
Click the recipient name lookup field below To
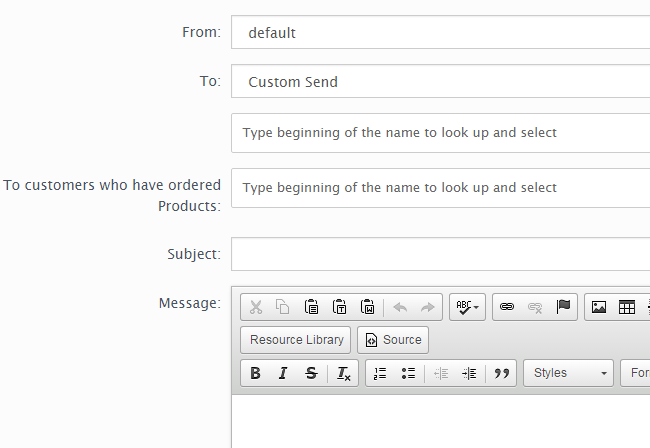[440, 133]
